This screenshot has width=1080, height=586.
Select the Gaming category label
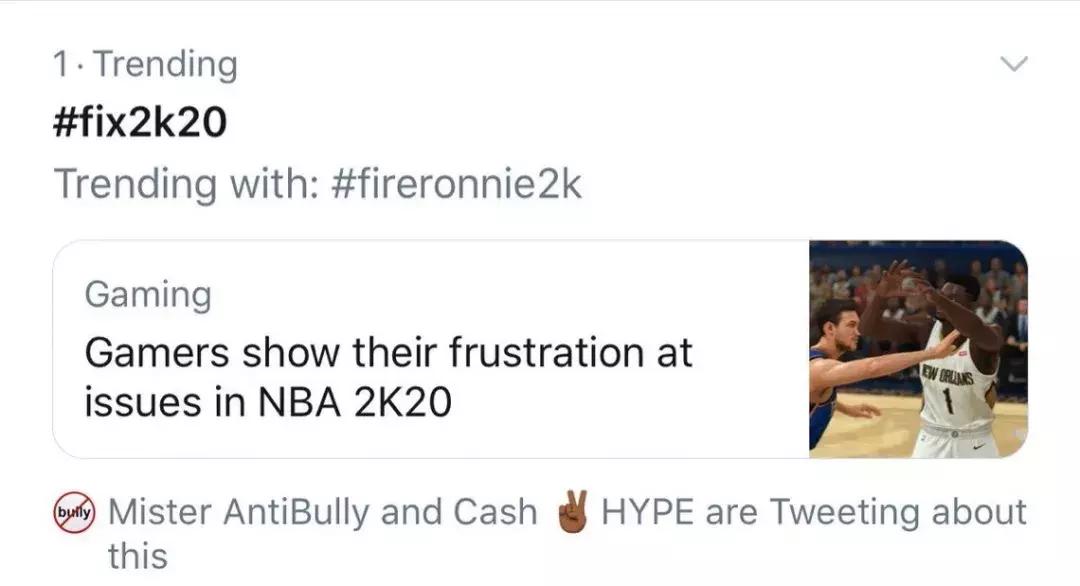point(148,294)
